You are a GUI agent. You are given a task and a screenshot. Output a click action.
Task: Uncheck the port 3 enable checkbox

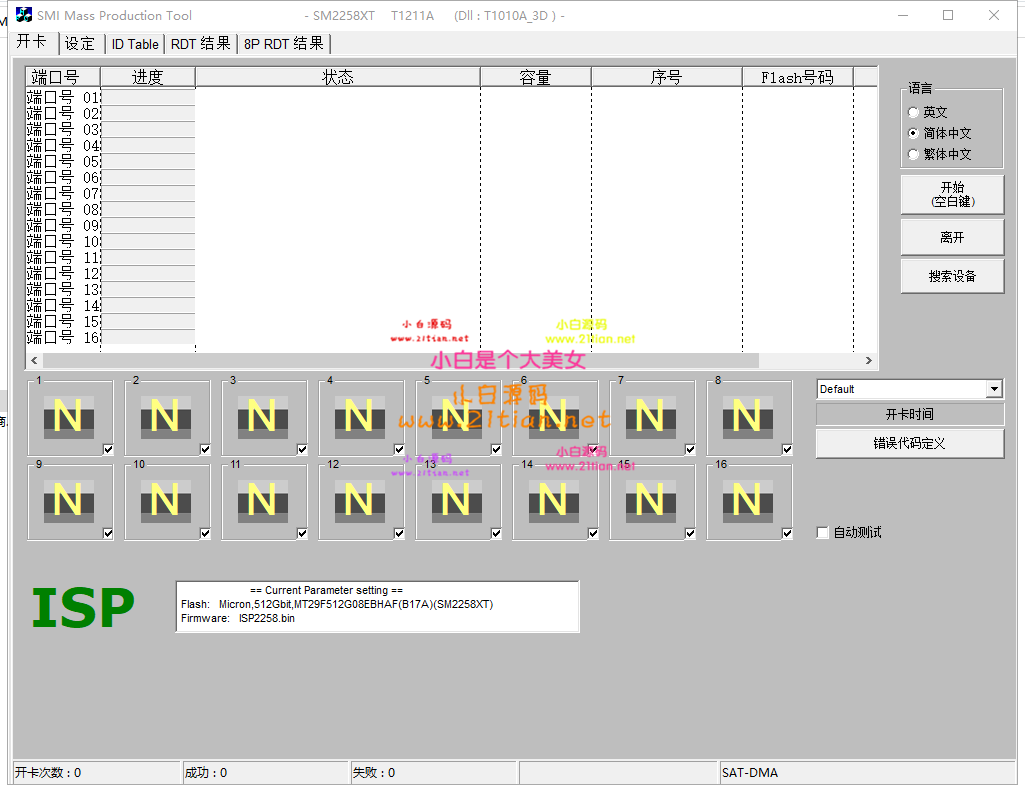[302, 450]
